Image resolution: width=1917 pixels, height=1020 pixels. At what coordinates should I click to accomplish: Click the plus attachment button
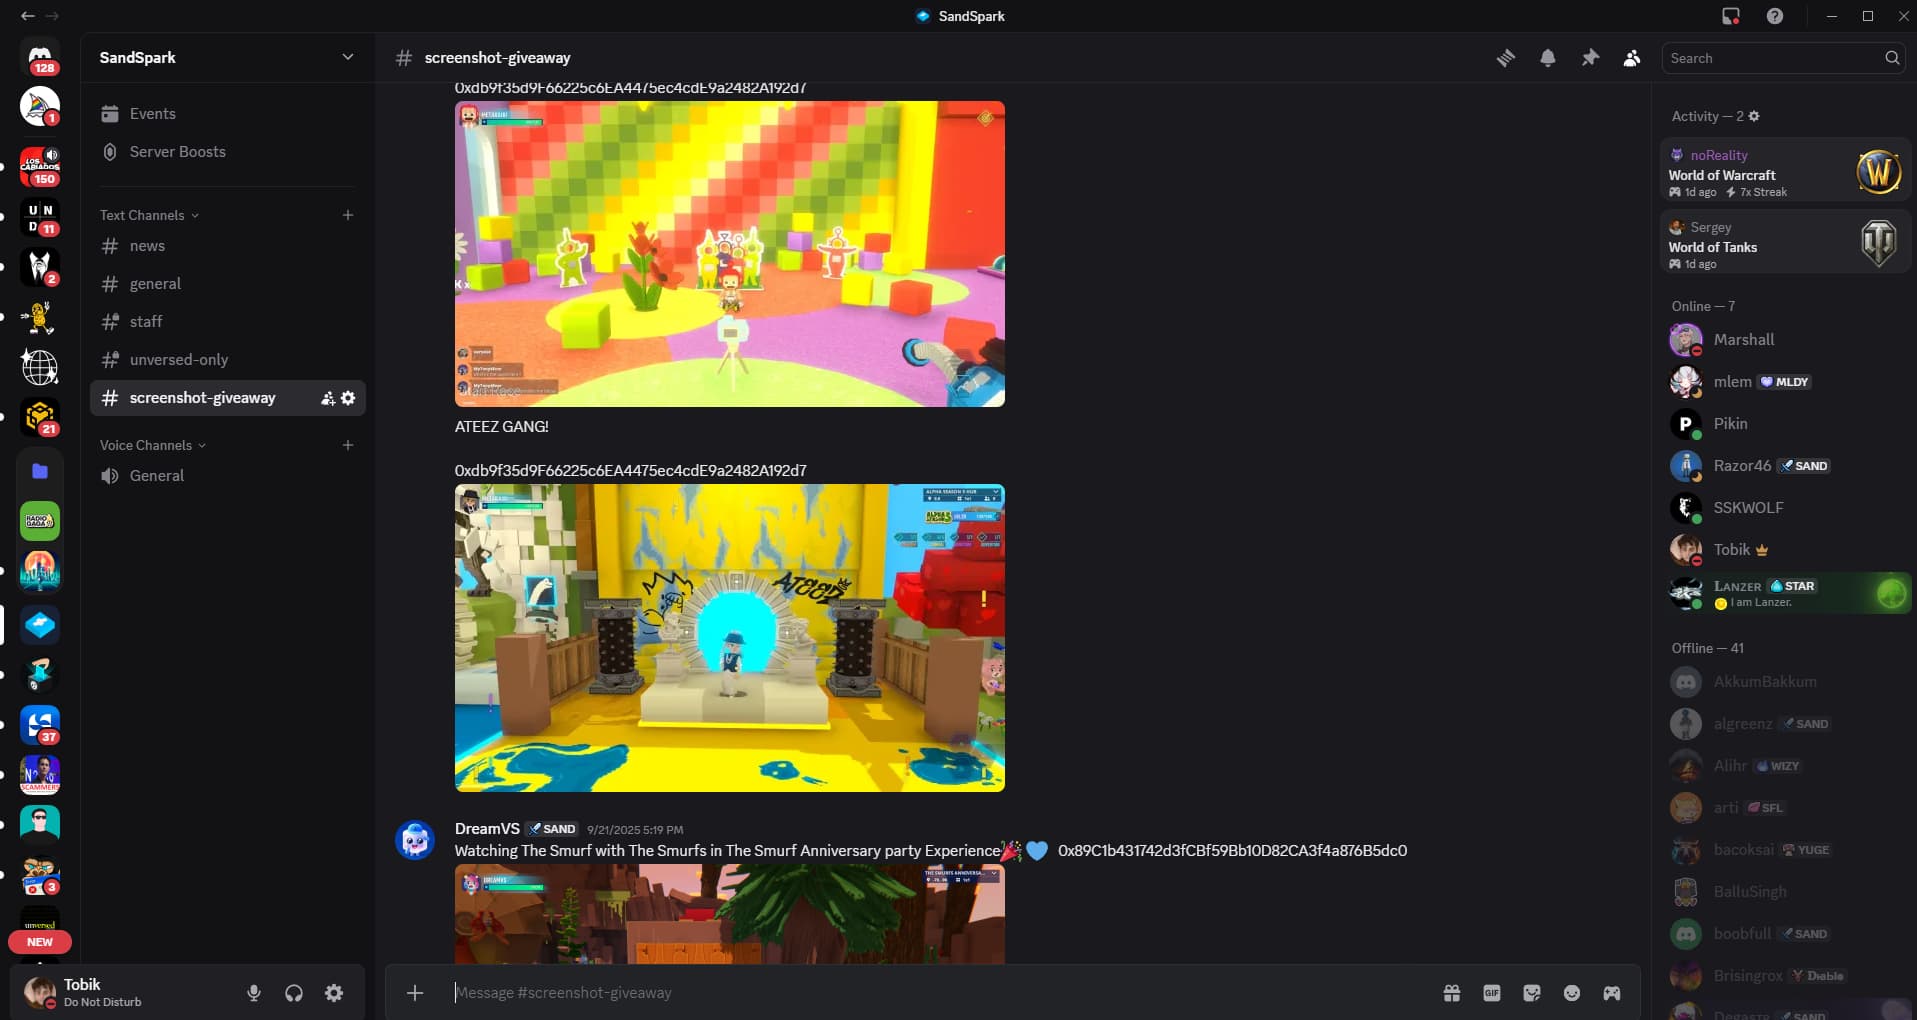[x=415, y=993]
